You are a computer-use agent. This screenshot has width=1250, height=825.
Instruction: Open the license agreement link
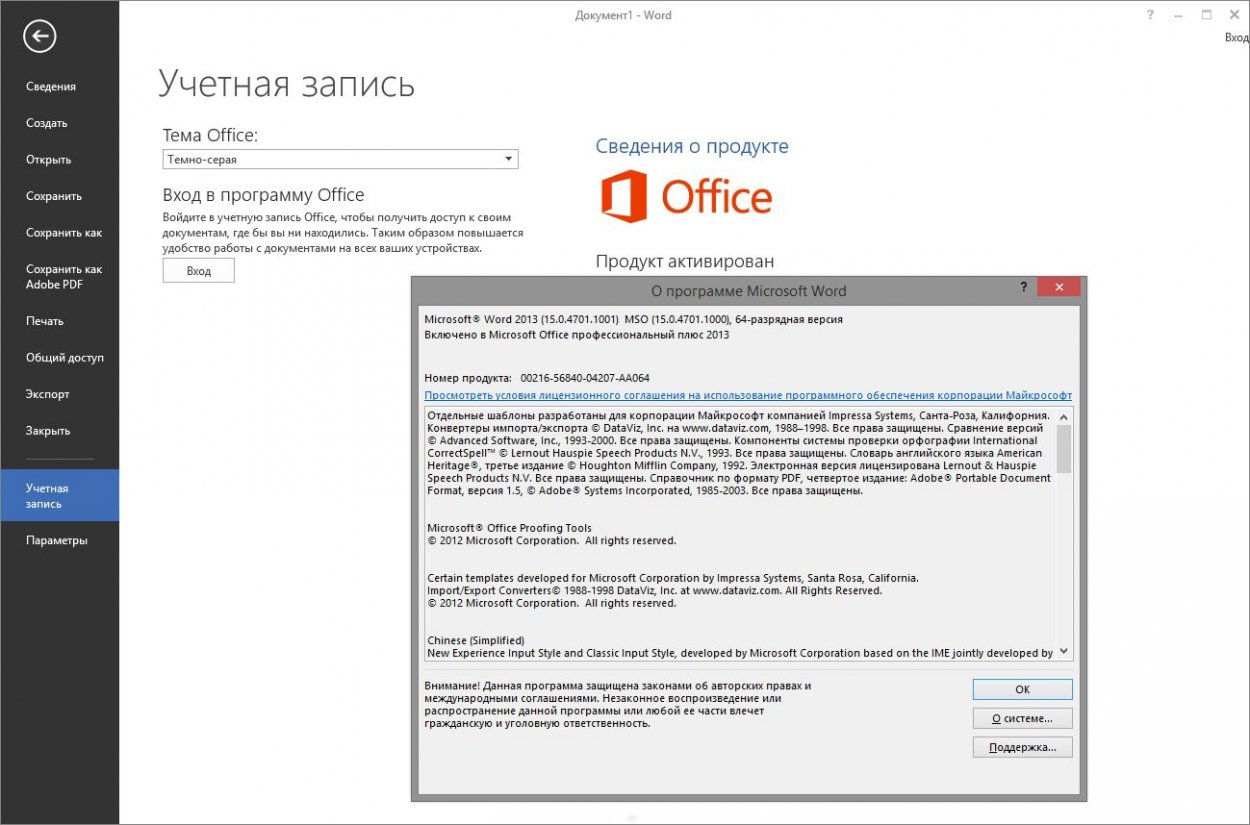coord(747,396)
